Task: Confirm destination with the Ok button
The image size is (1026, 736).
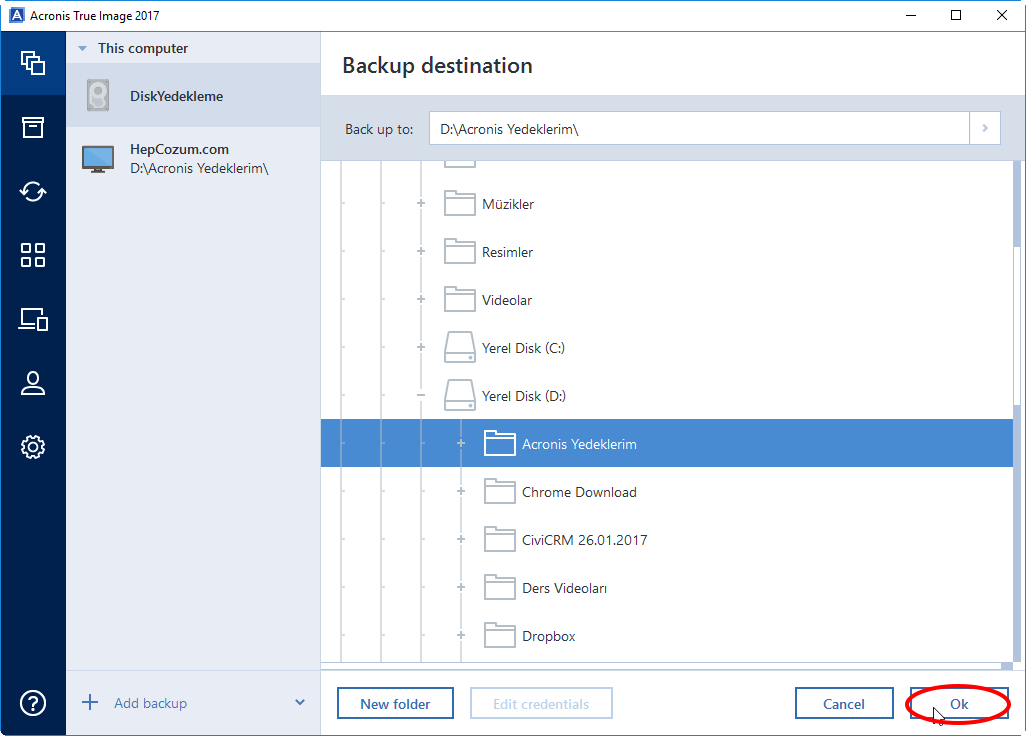Action: tap(959, 703)
